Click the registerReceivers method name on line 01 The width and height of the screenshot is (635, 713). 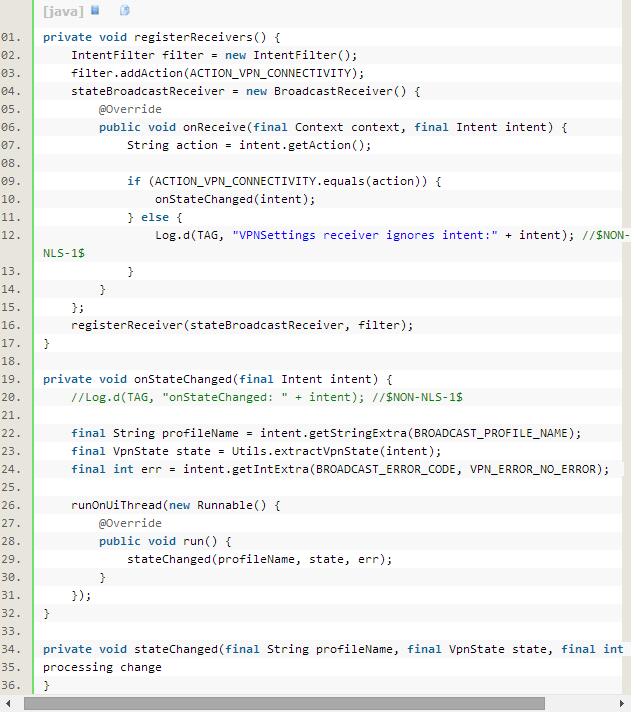pos(193,37)
